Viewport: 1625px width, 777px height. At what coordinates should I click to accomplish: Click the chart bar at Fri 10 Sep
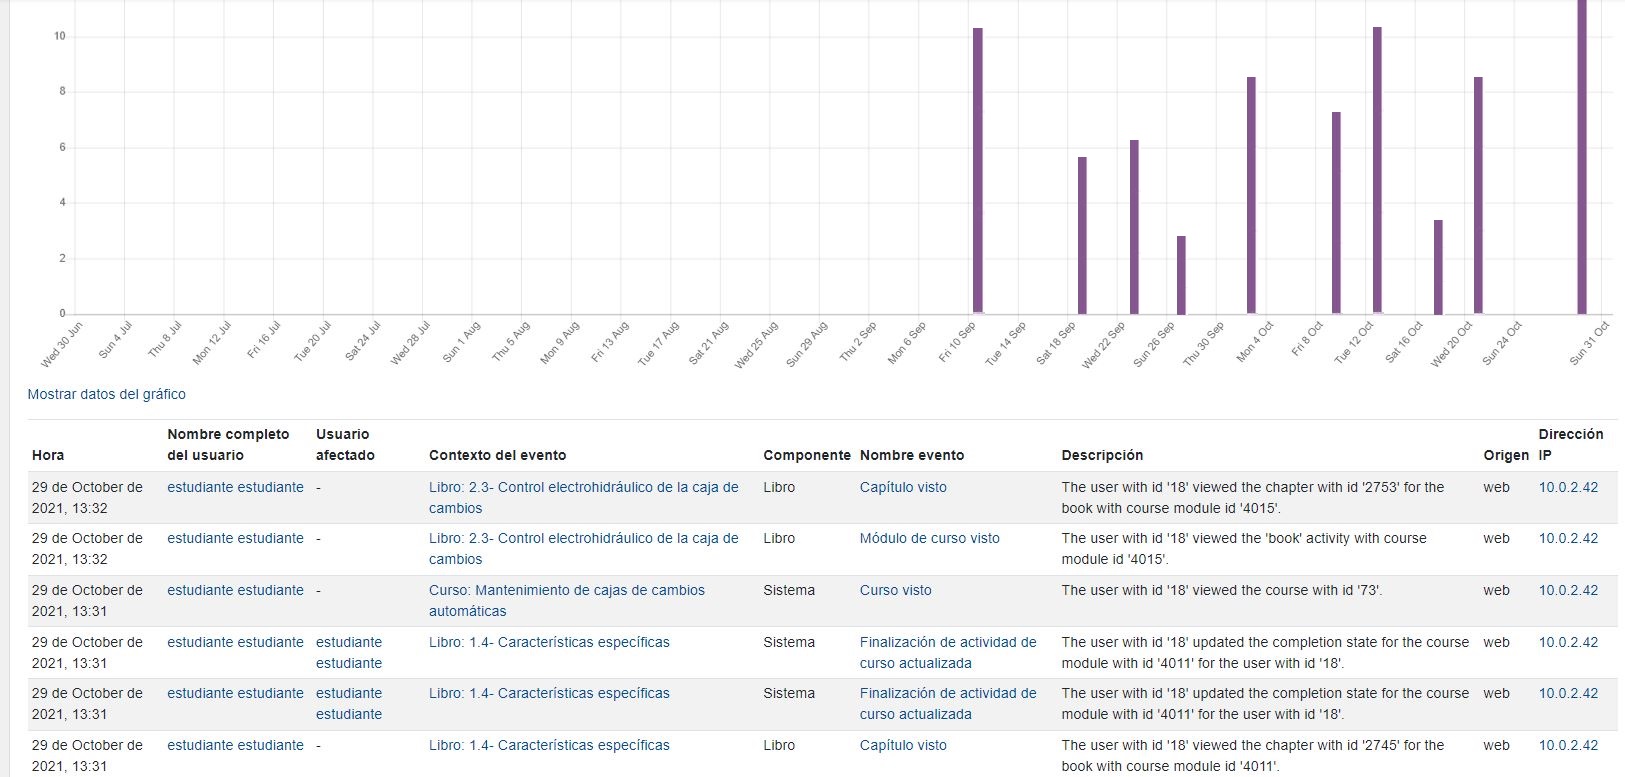pyautogui.click(x=977, y=170)
